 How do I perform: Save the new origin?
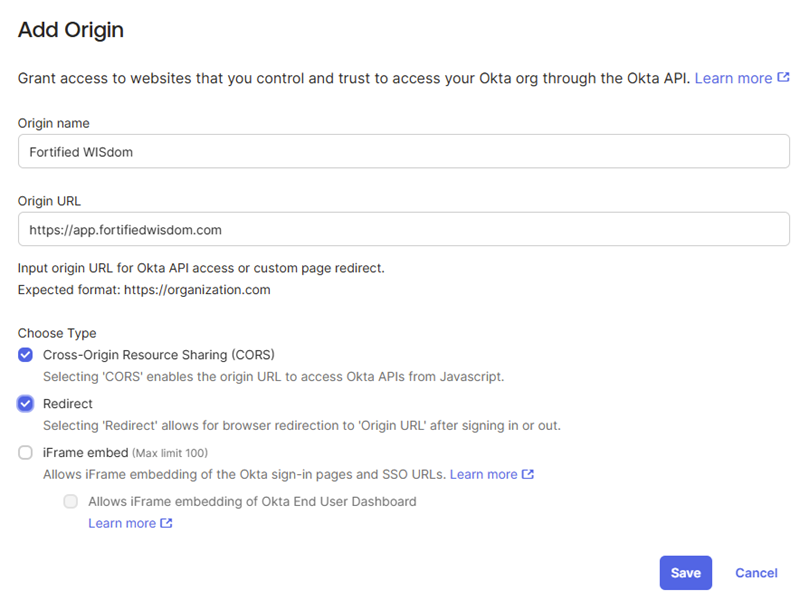[686, 572]
